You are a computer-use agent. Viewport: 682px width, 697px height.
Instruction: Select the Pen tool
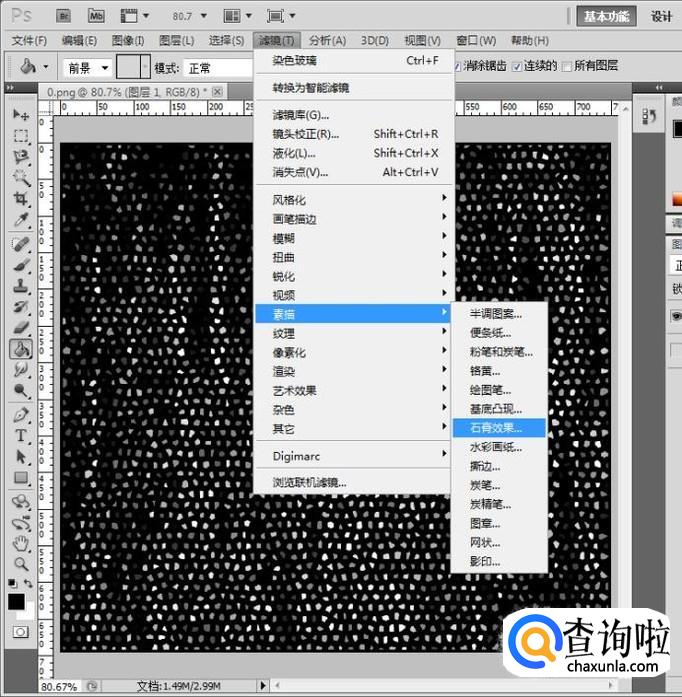pos(20,414)
